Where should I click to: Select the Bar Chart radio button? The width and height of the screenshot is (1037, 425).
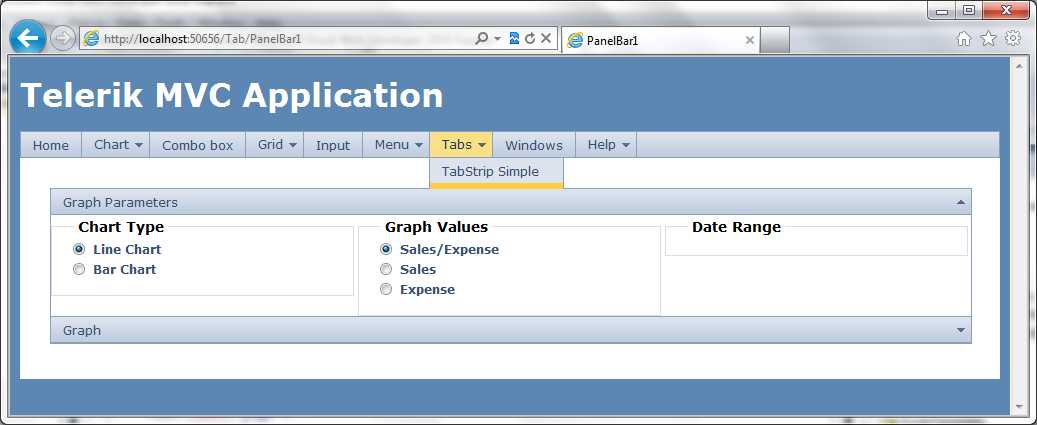coord(79,269)
